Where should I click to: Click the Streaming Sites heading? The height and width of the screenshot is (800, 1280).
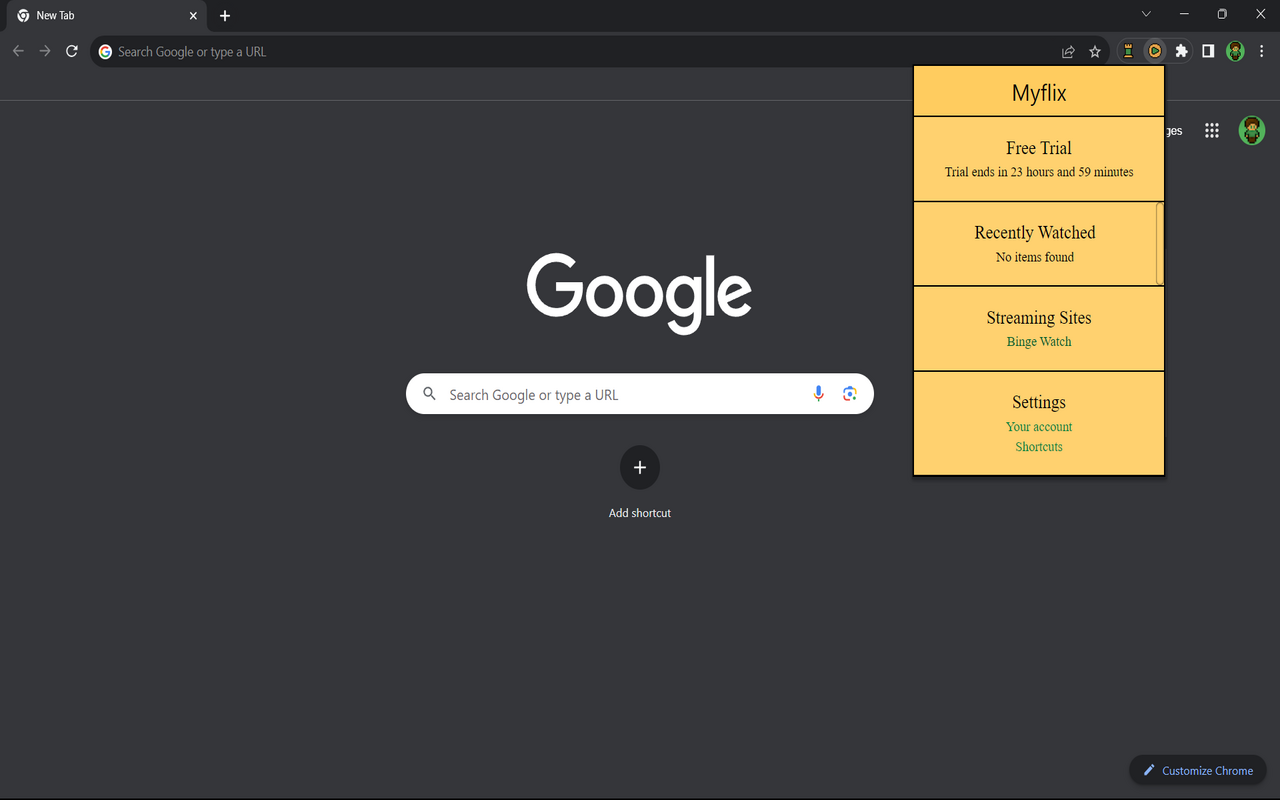point(1039,318)
